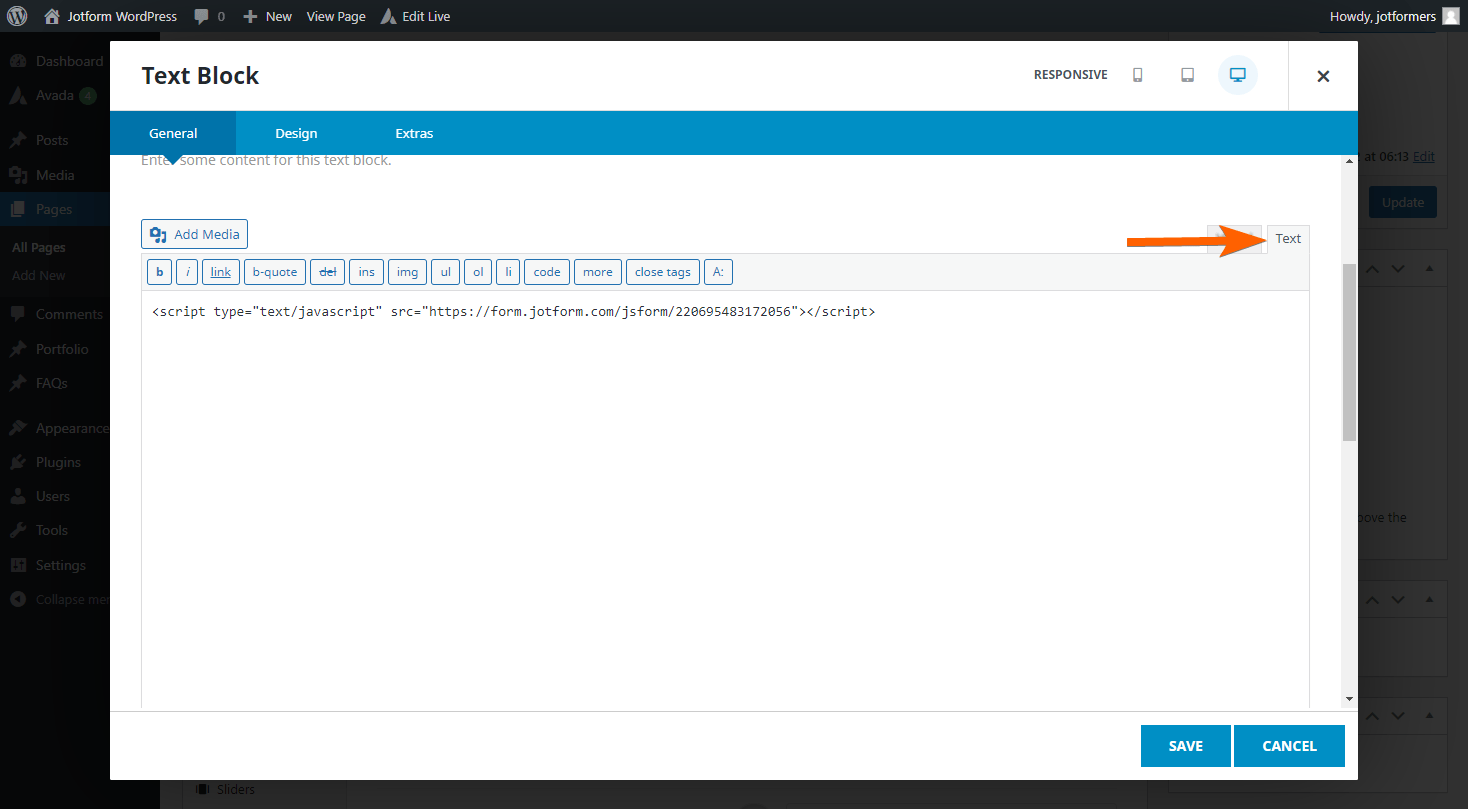Click the ul quicktag button
Screen dimensions: 1468x809
[445, 272]
